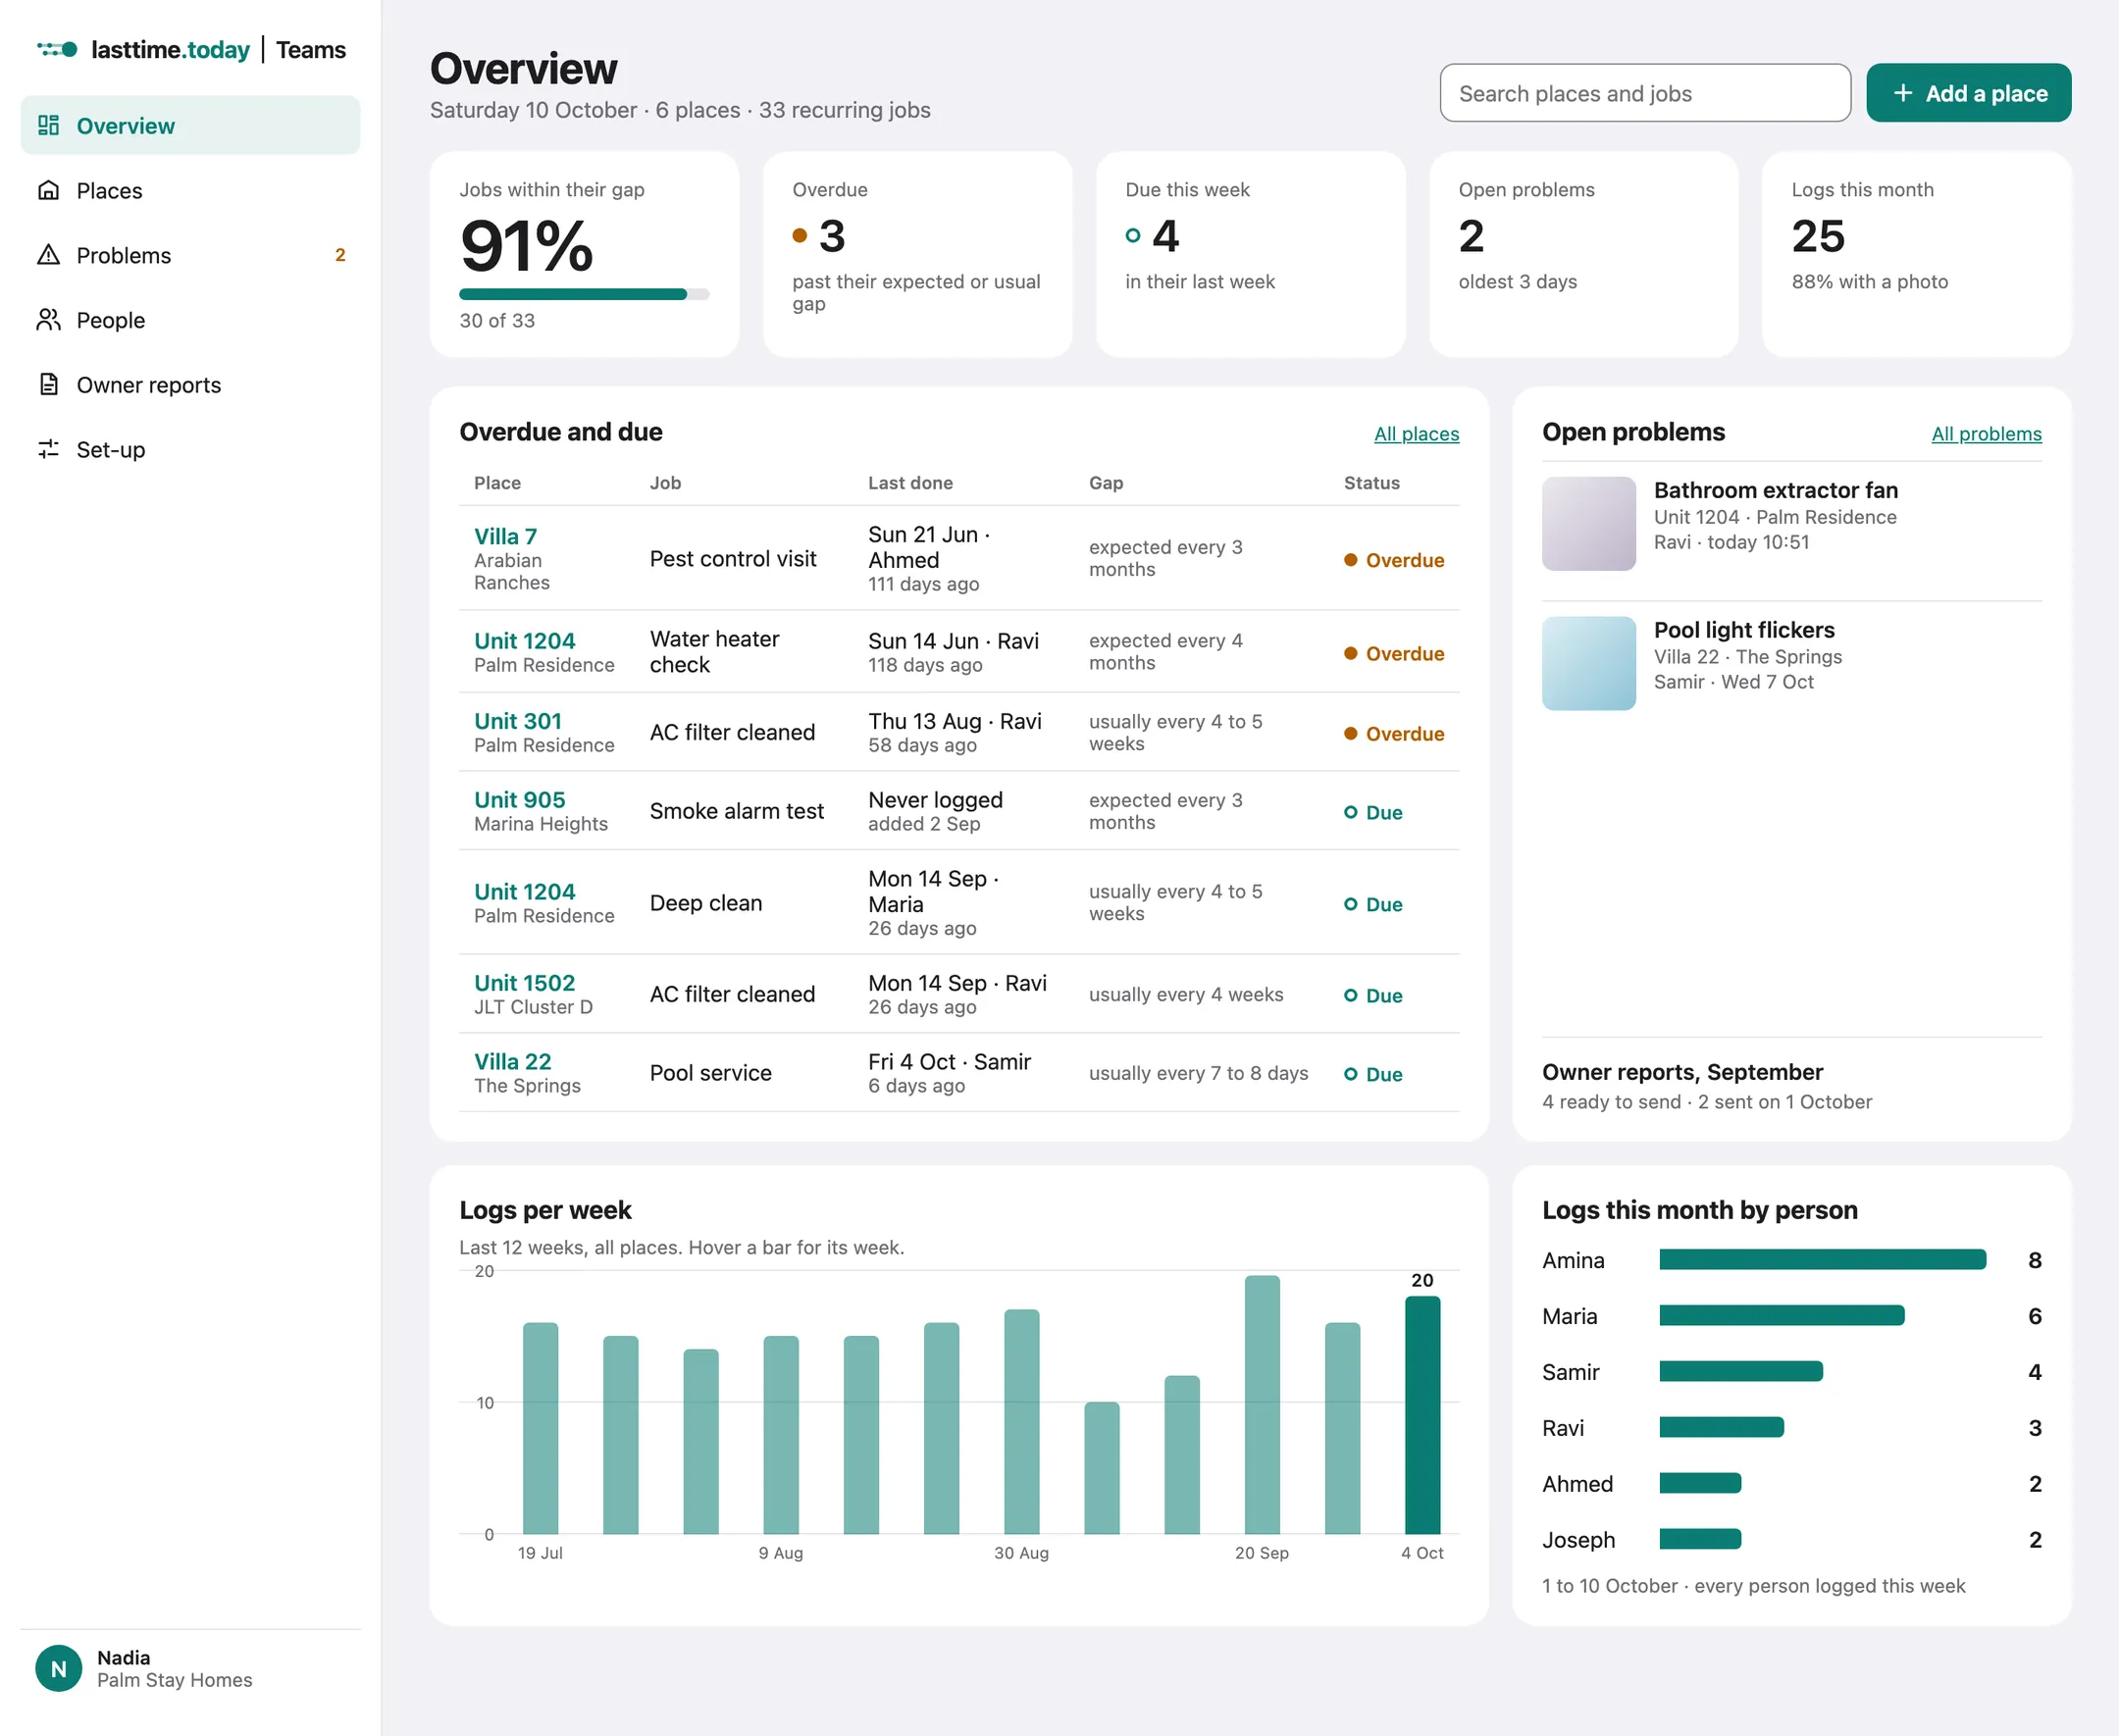Click the Bathroom extractor fan thumbnail
Screen dimensions: 2119x1736
[x=1588, y=524]
